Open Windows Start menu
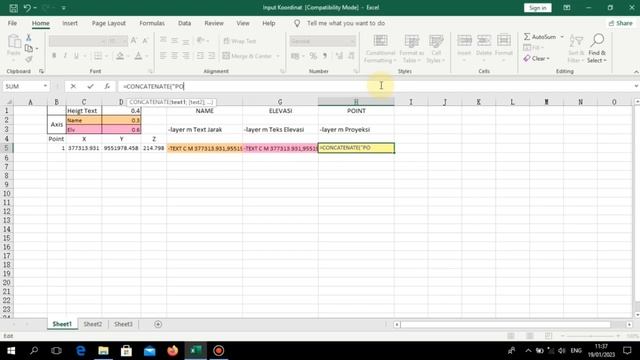This screenshot has height=360, width=640. coord(11,351)
